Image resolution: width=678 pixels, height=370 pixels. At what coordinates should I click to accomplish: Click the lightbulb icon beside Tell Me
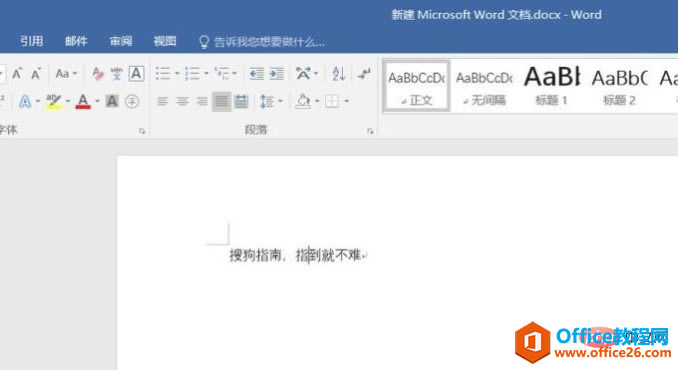click(x=204, y=42)
